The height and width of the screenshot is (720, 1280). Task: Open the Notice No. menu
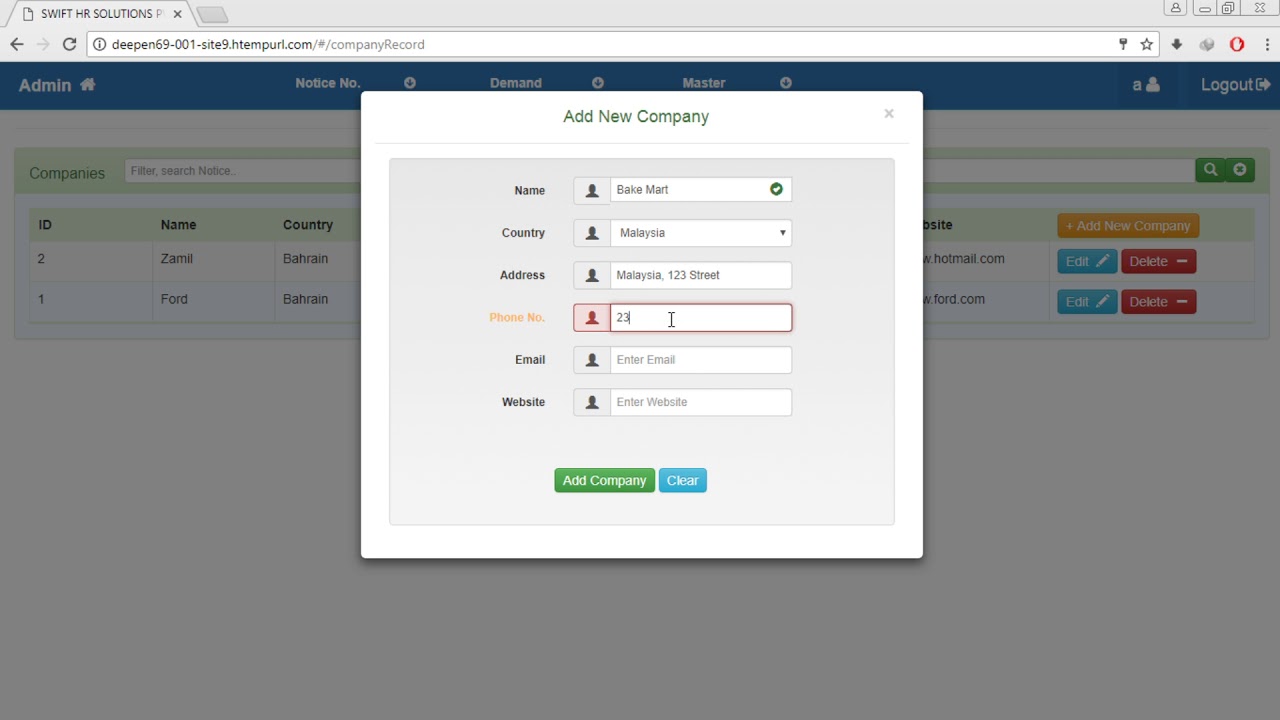click(328, 83)
